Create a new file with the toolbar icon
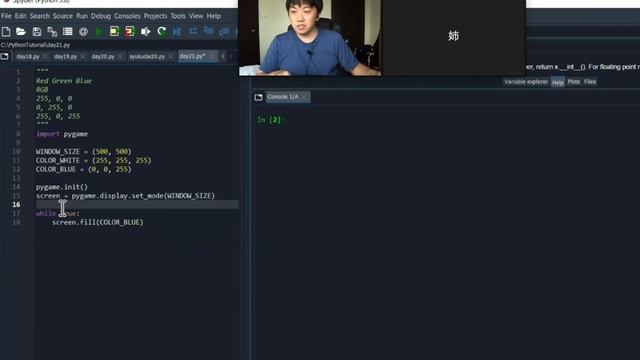This screenshot has height=360, width=640. [x=6, y=31]
